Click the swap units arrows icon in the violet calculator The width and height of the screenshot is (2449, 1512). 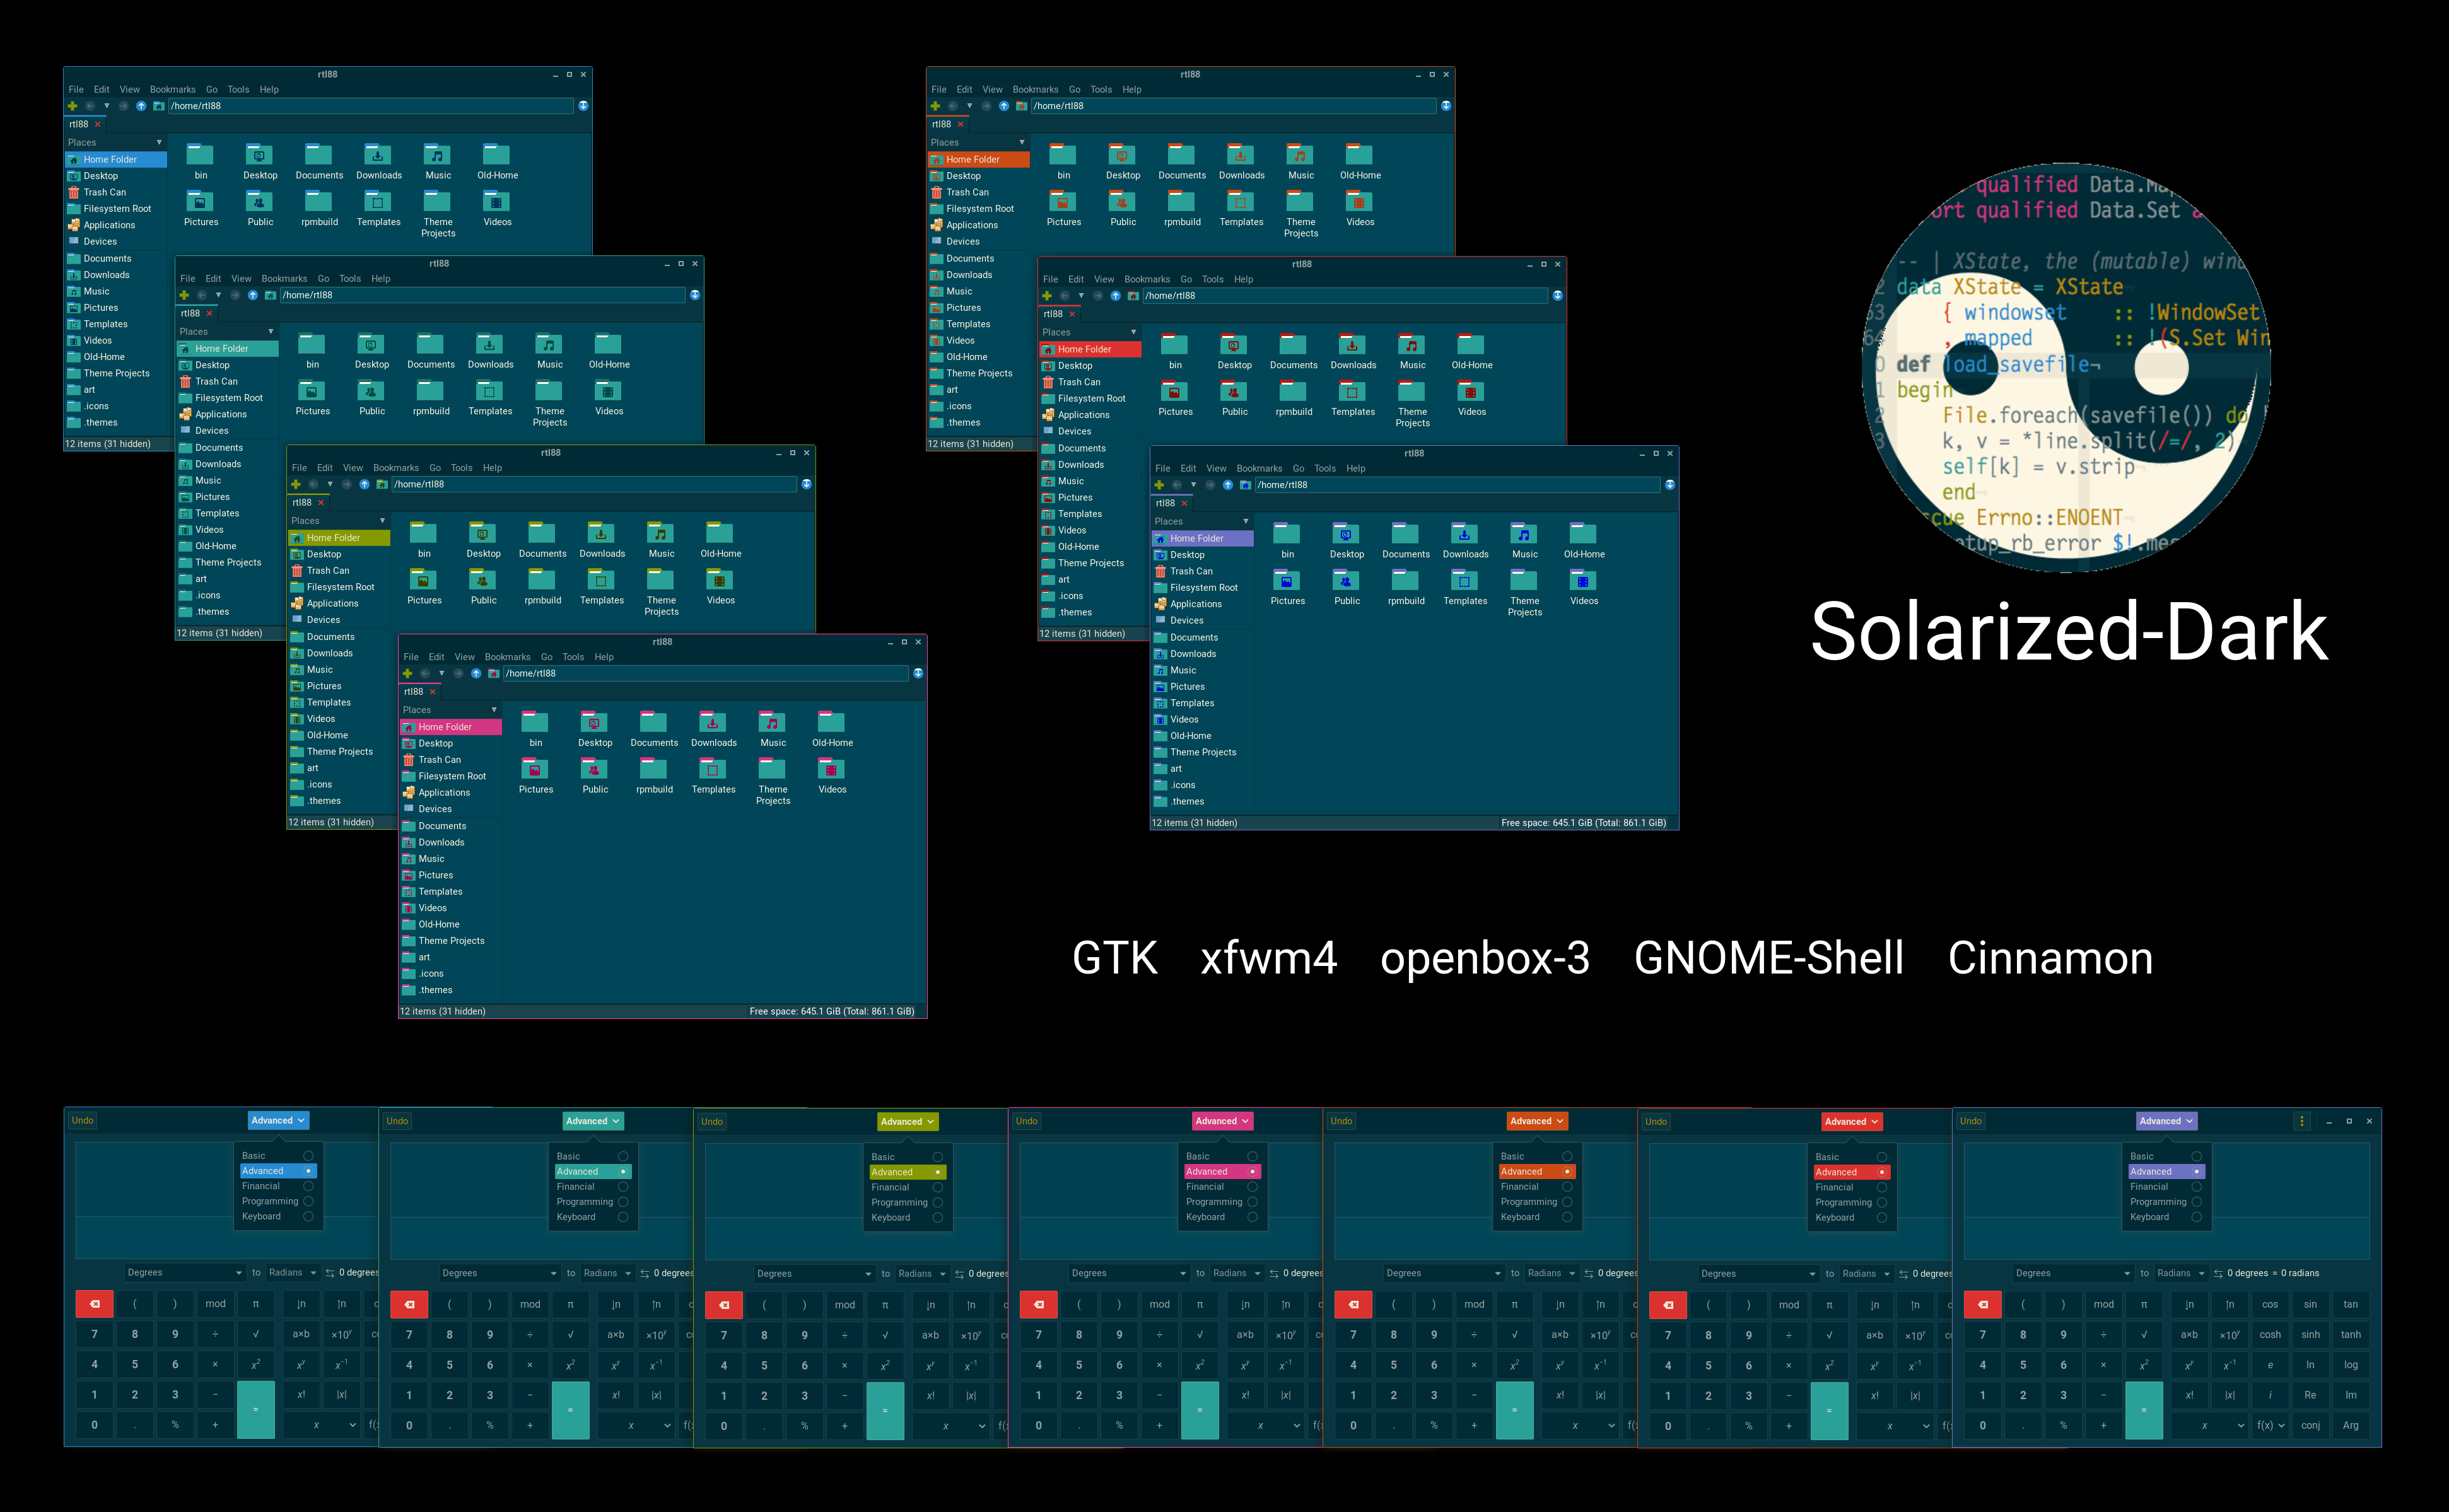click(2218, 1273)
